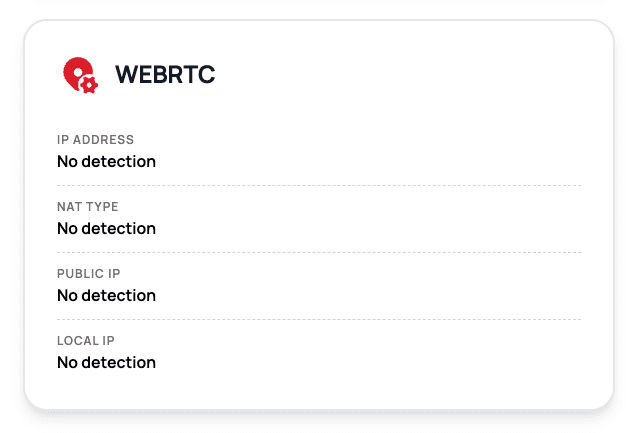Screen dimensions: 643x433
Task: Click the empty card area right of the WEBRTC heading
Action: [x=400, y=74]
